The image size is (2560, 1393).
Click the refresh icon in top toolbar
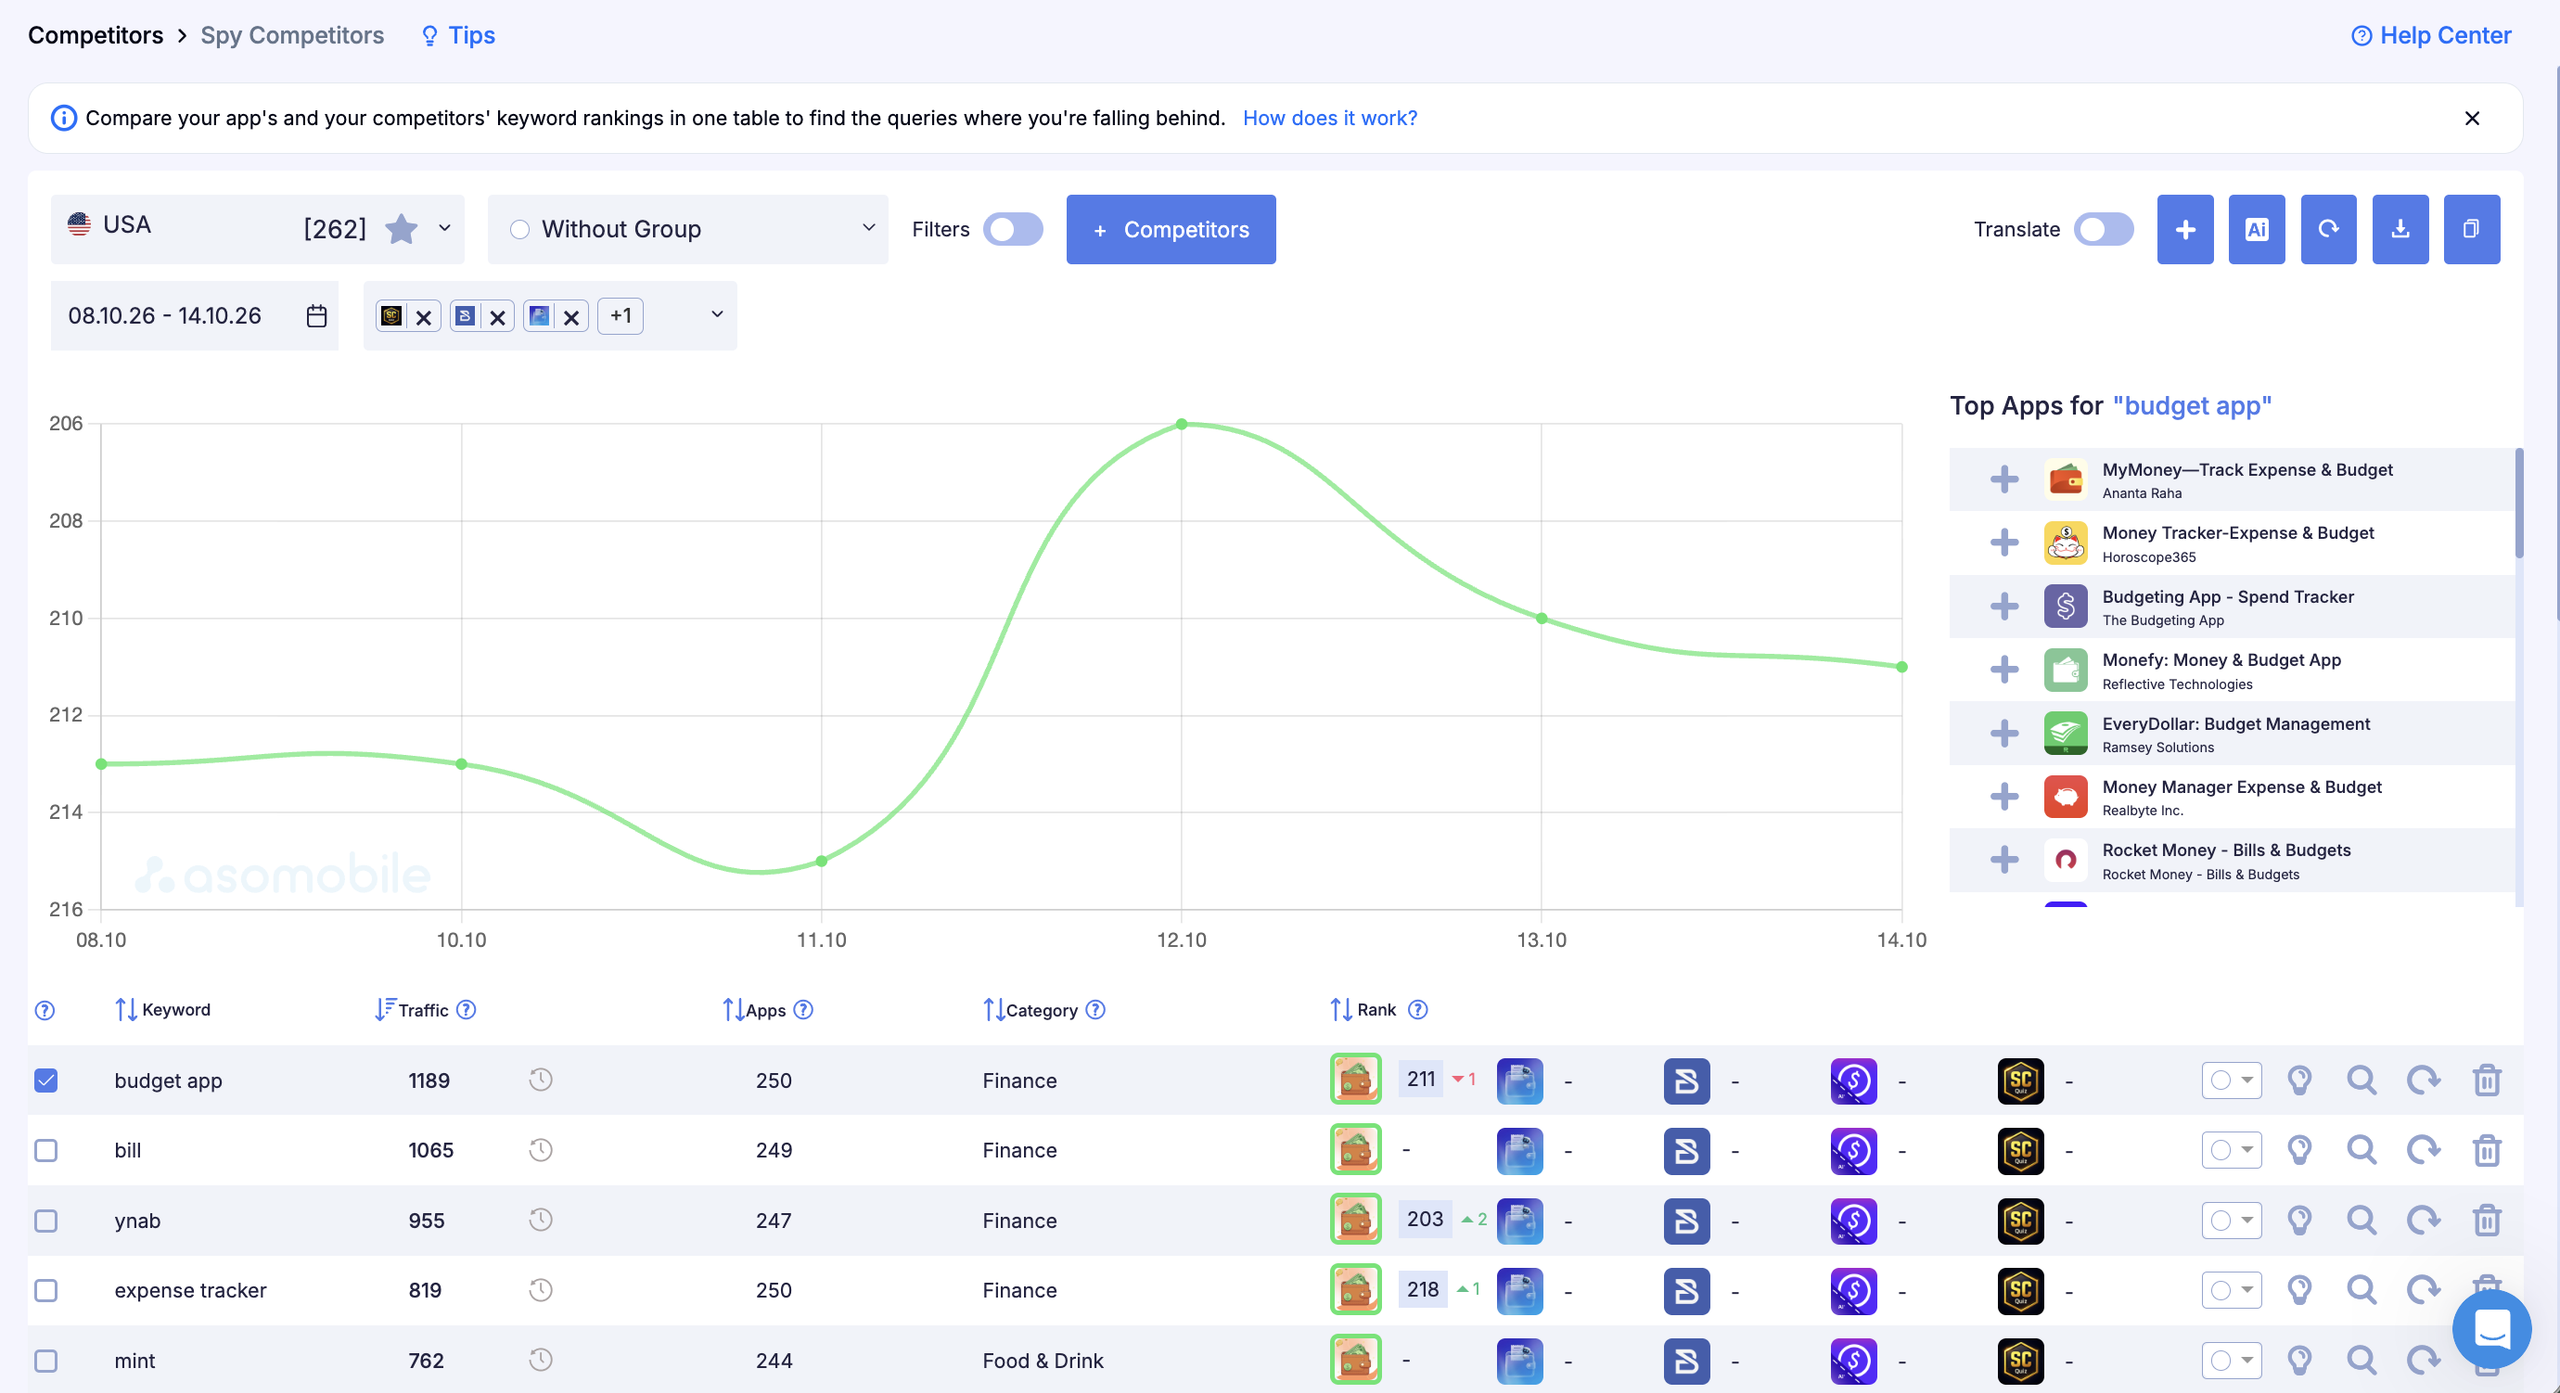pos(2328,229)
